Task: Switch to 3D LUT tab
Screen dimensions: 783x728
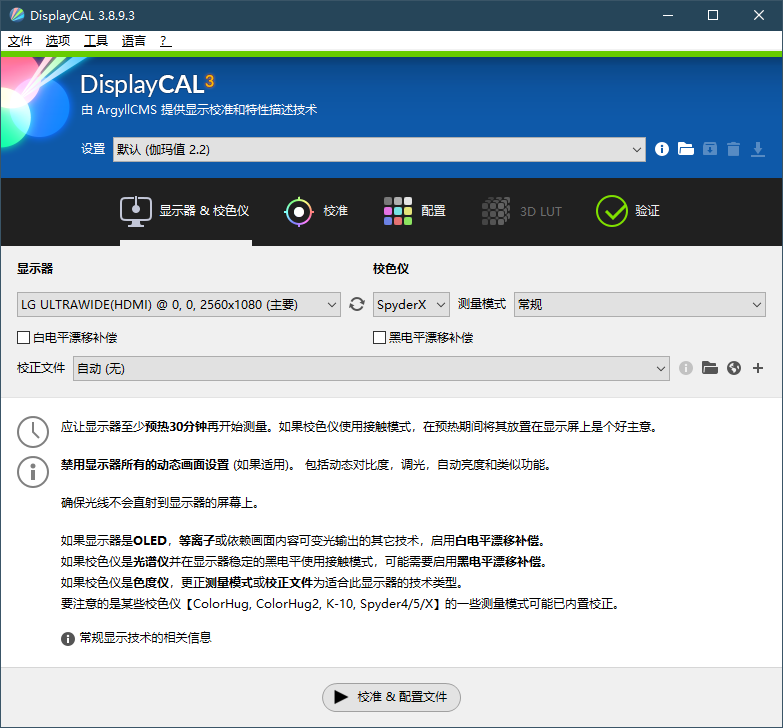Action: point(522,211)
